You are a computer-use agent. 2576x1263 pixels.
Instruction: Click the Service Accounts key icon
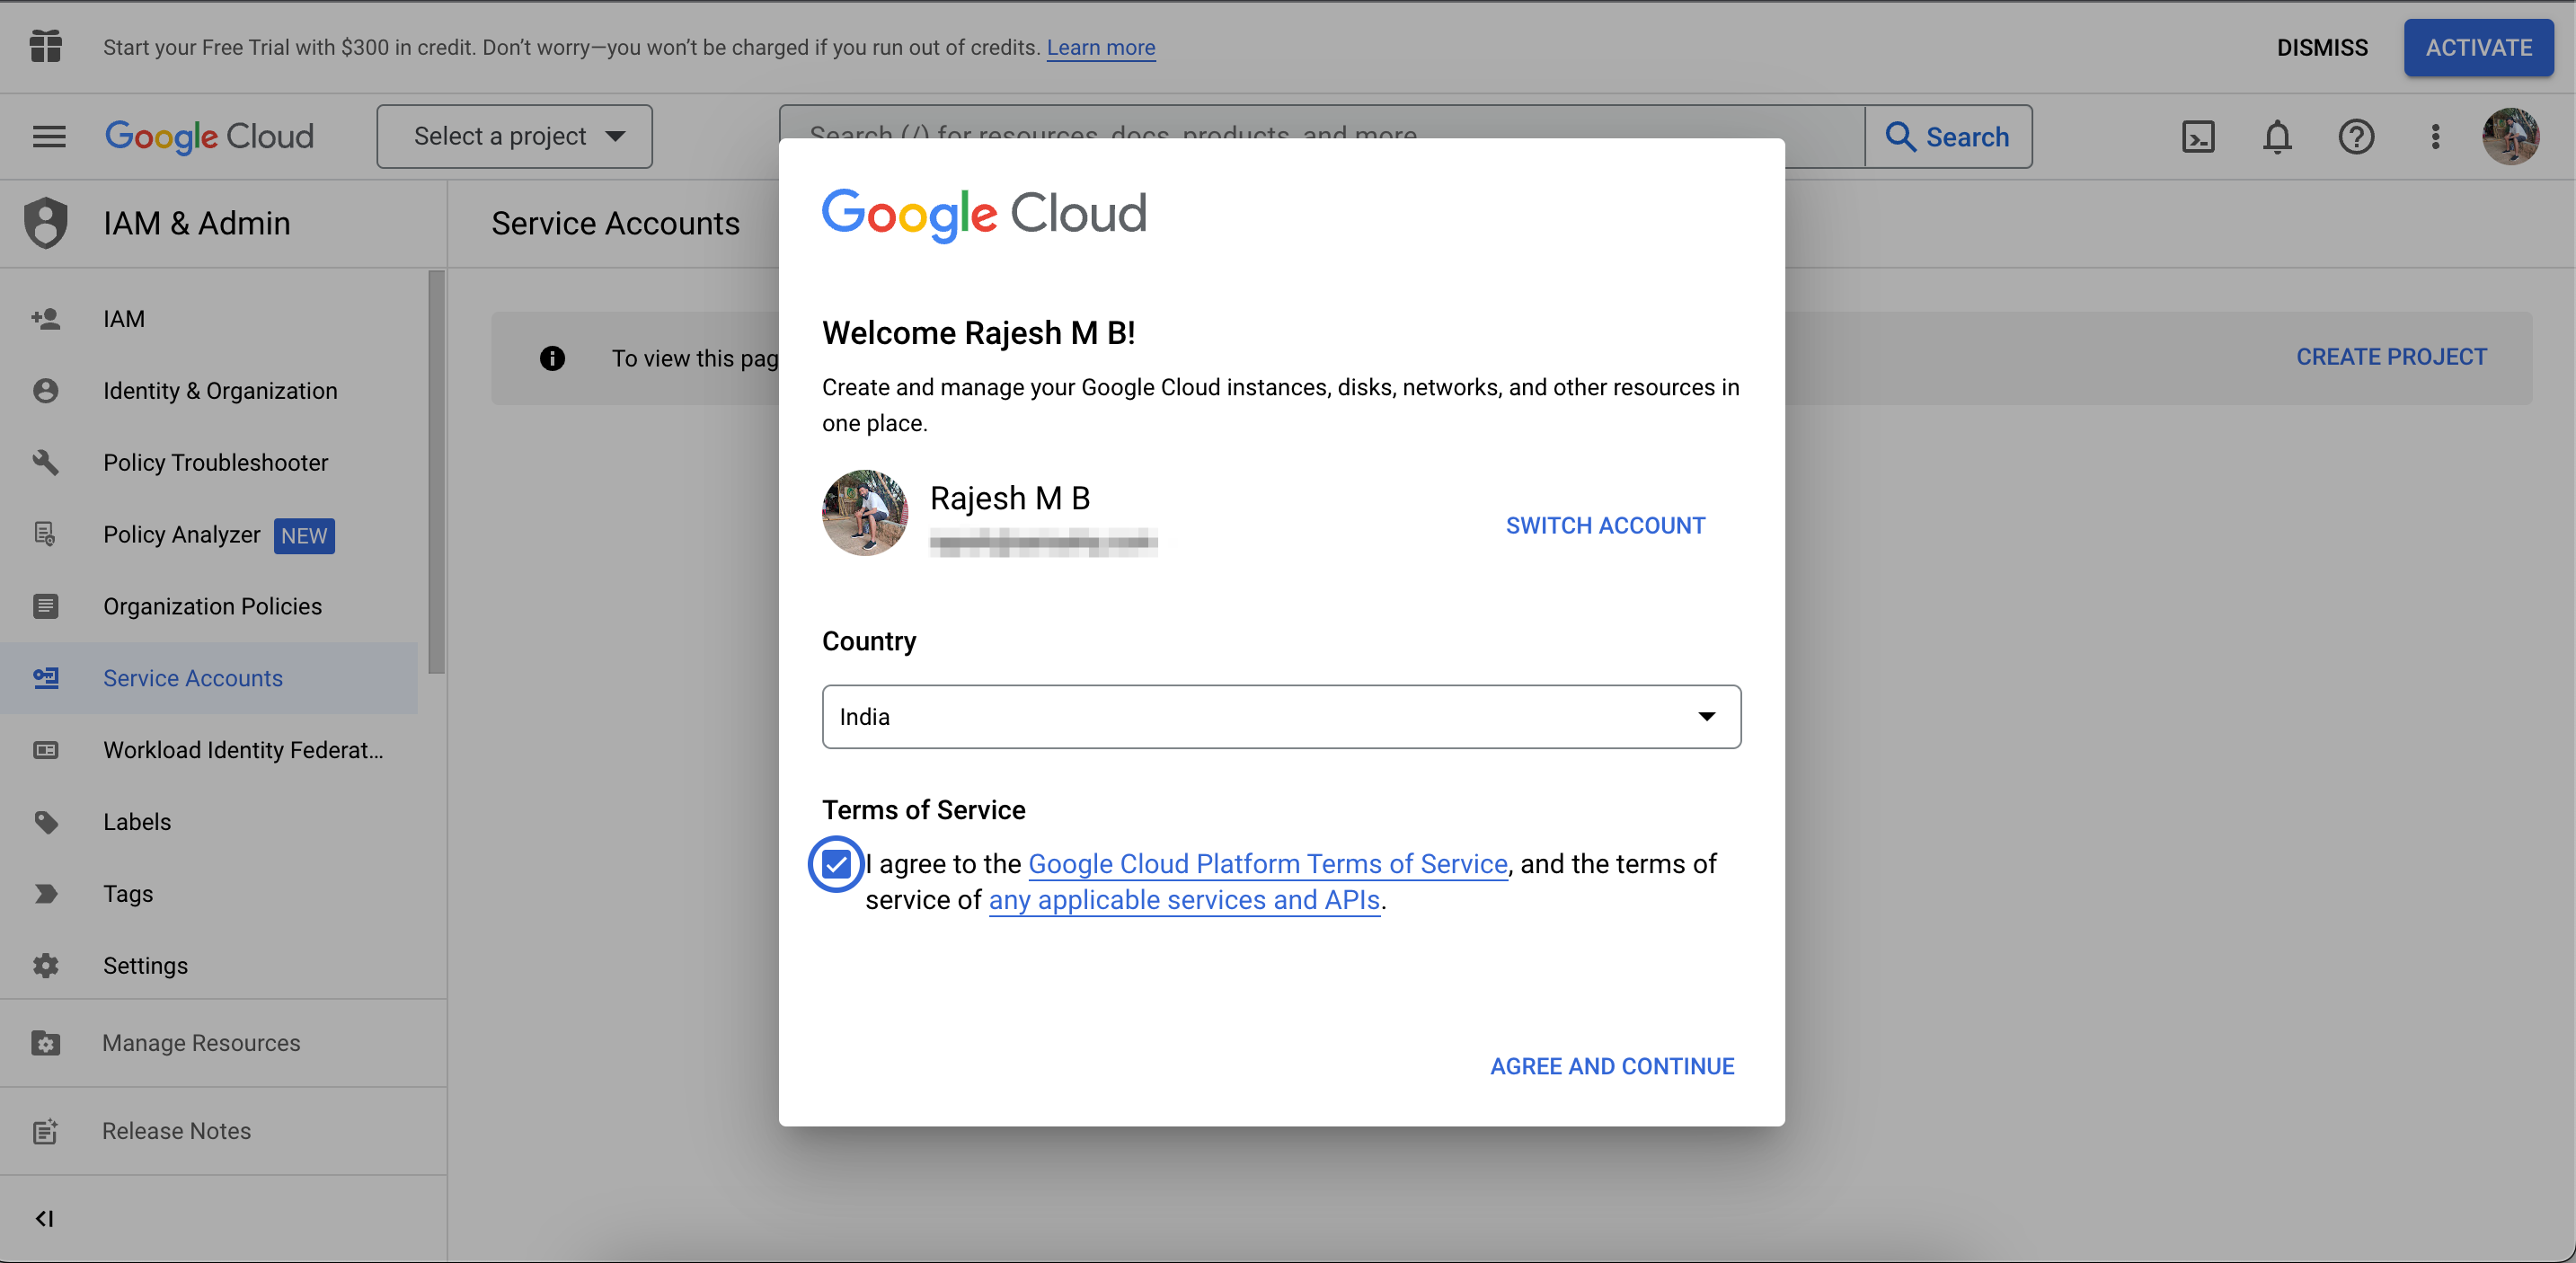point(46,679)
